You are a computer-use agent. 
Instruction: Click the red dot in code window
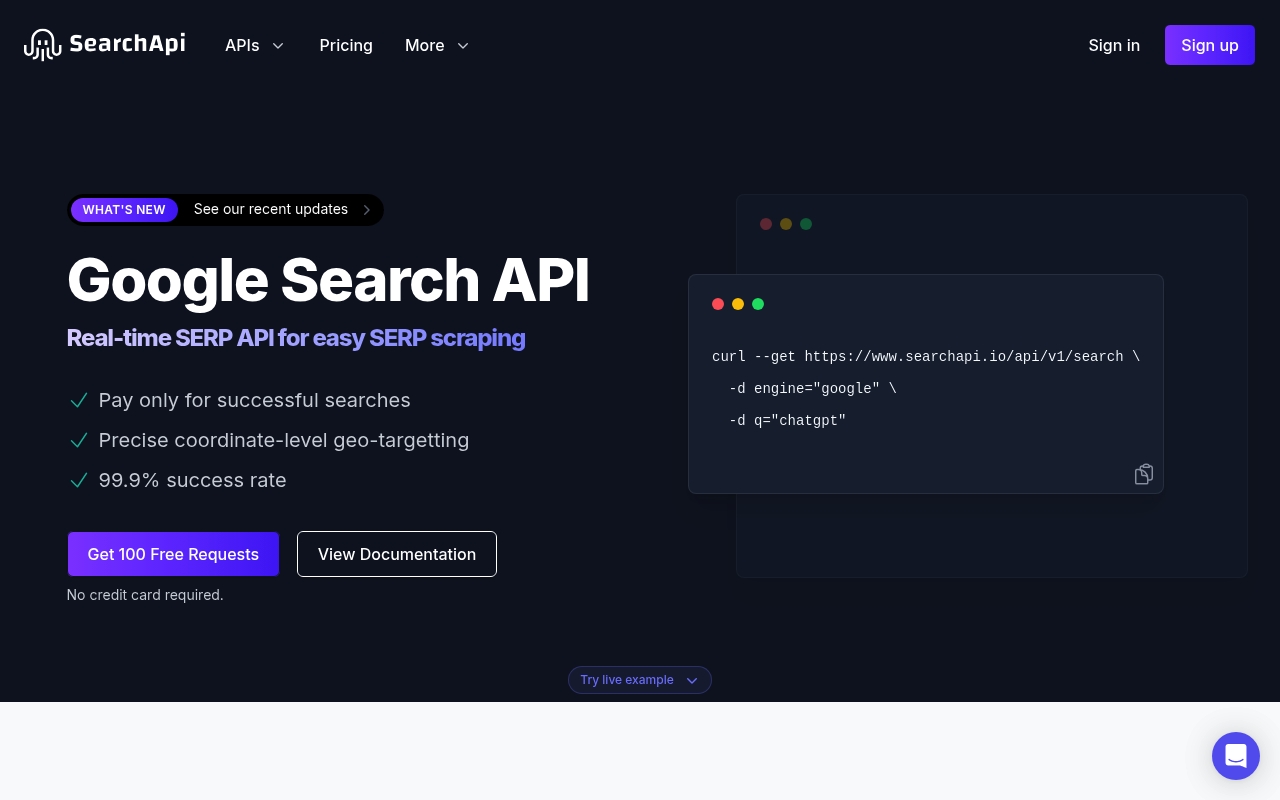click(718, 304)
